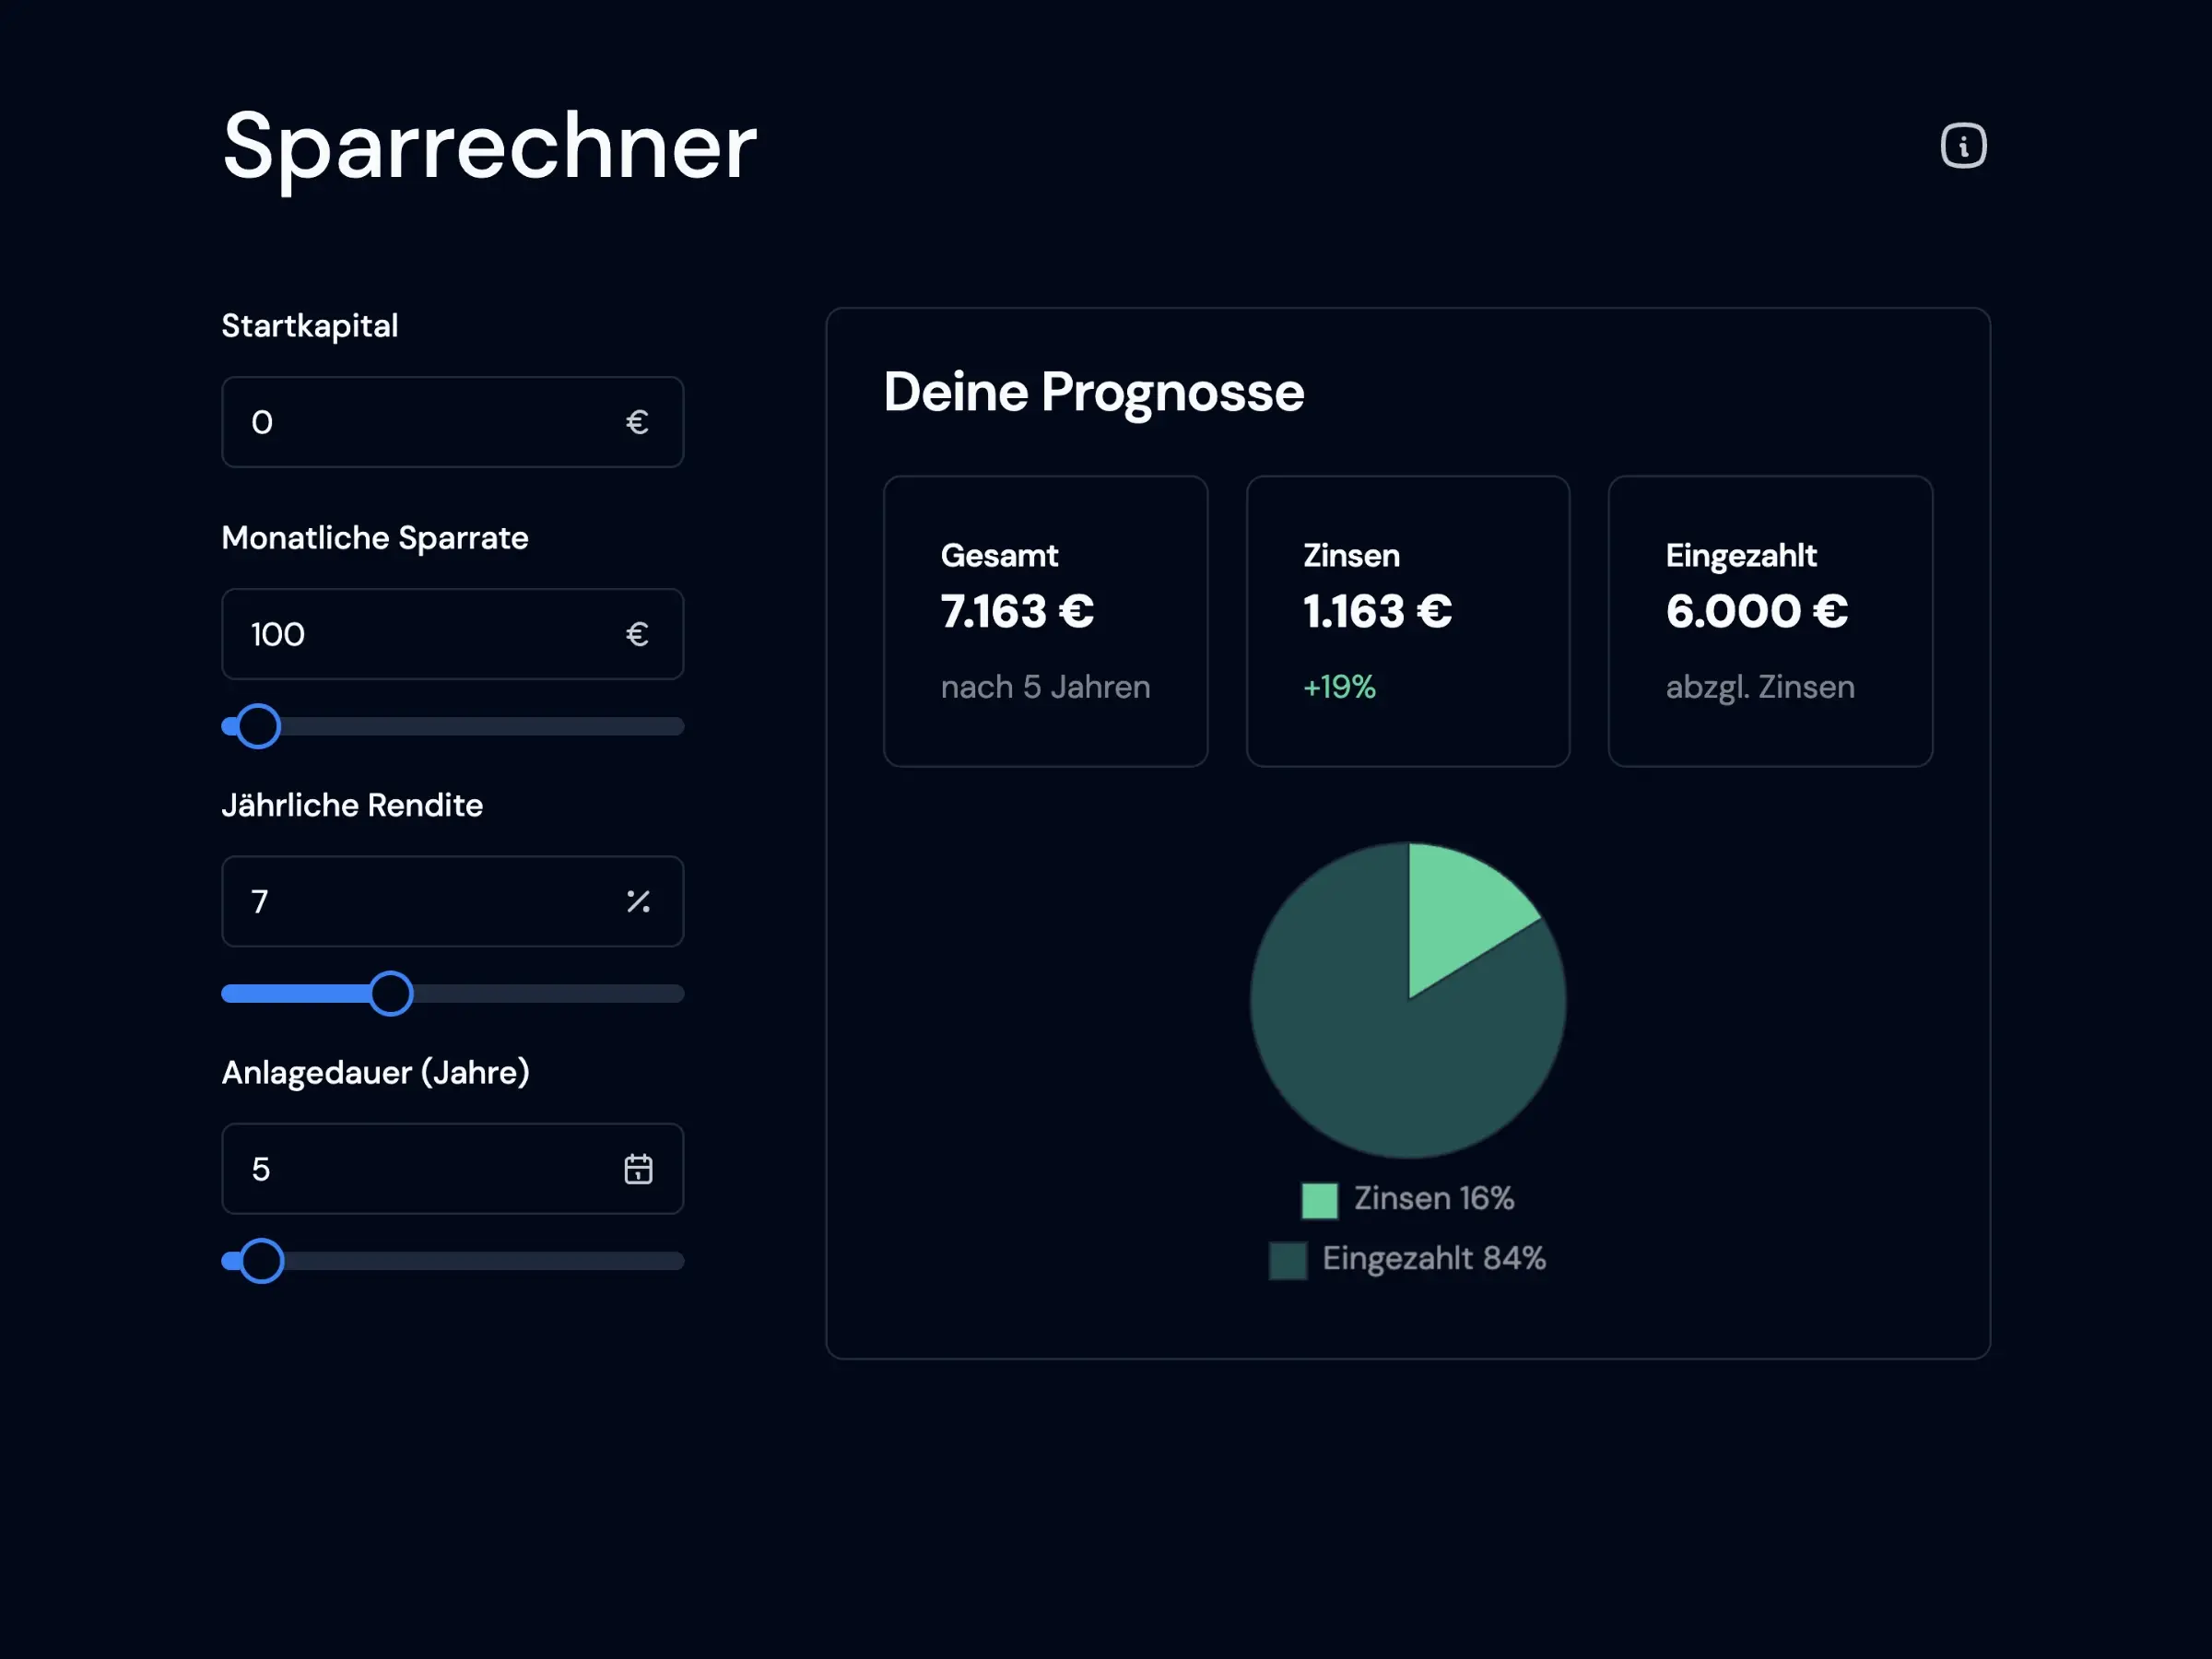Click the Gesamt 7.163 € card

tap(1045, 621)
